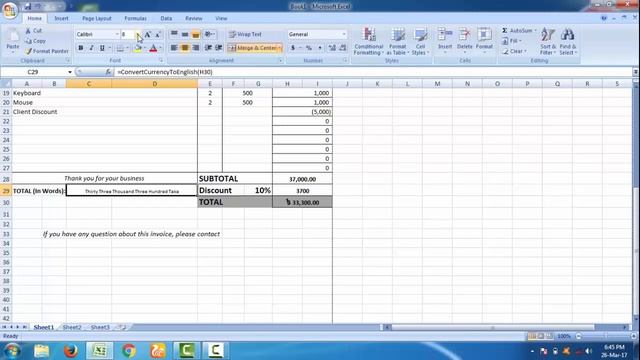Open Conditional Formatting menu

tap(369, 41)
